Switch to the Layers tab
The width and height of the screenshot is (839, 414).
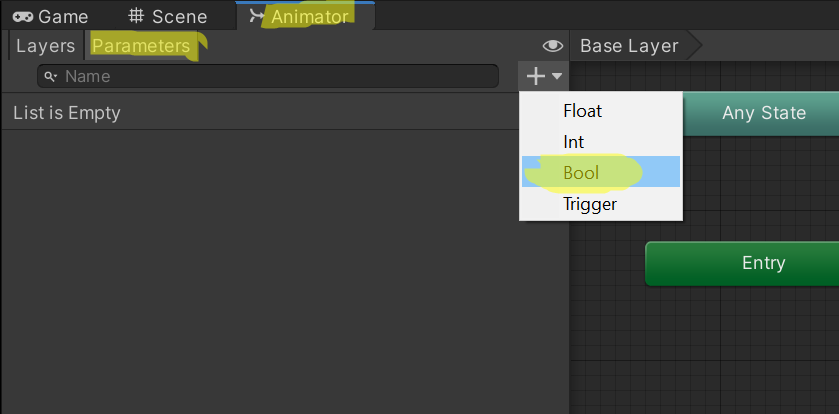coord(45,46)
